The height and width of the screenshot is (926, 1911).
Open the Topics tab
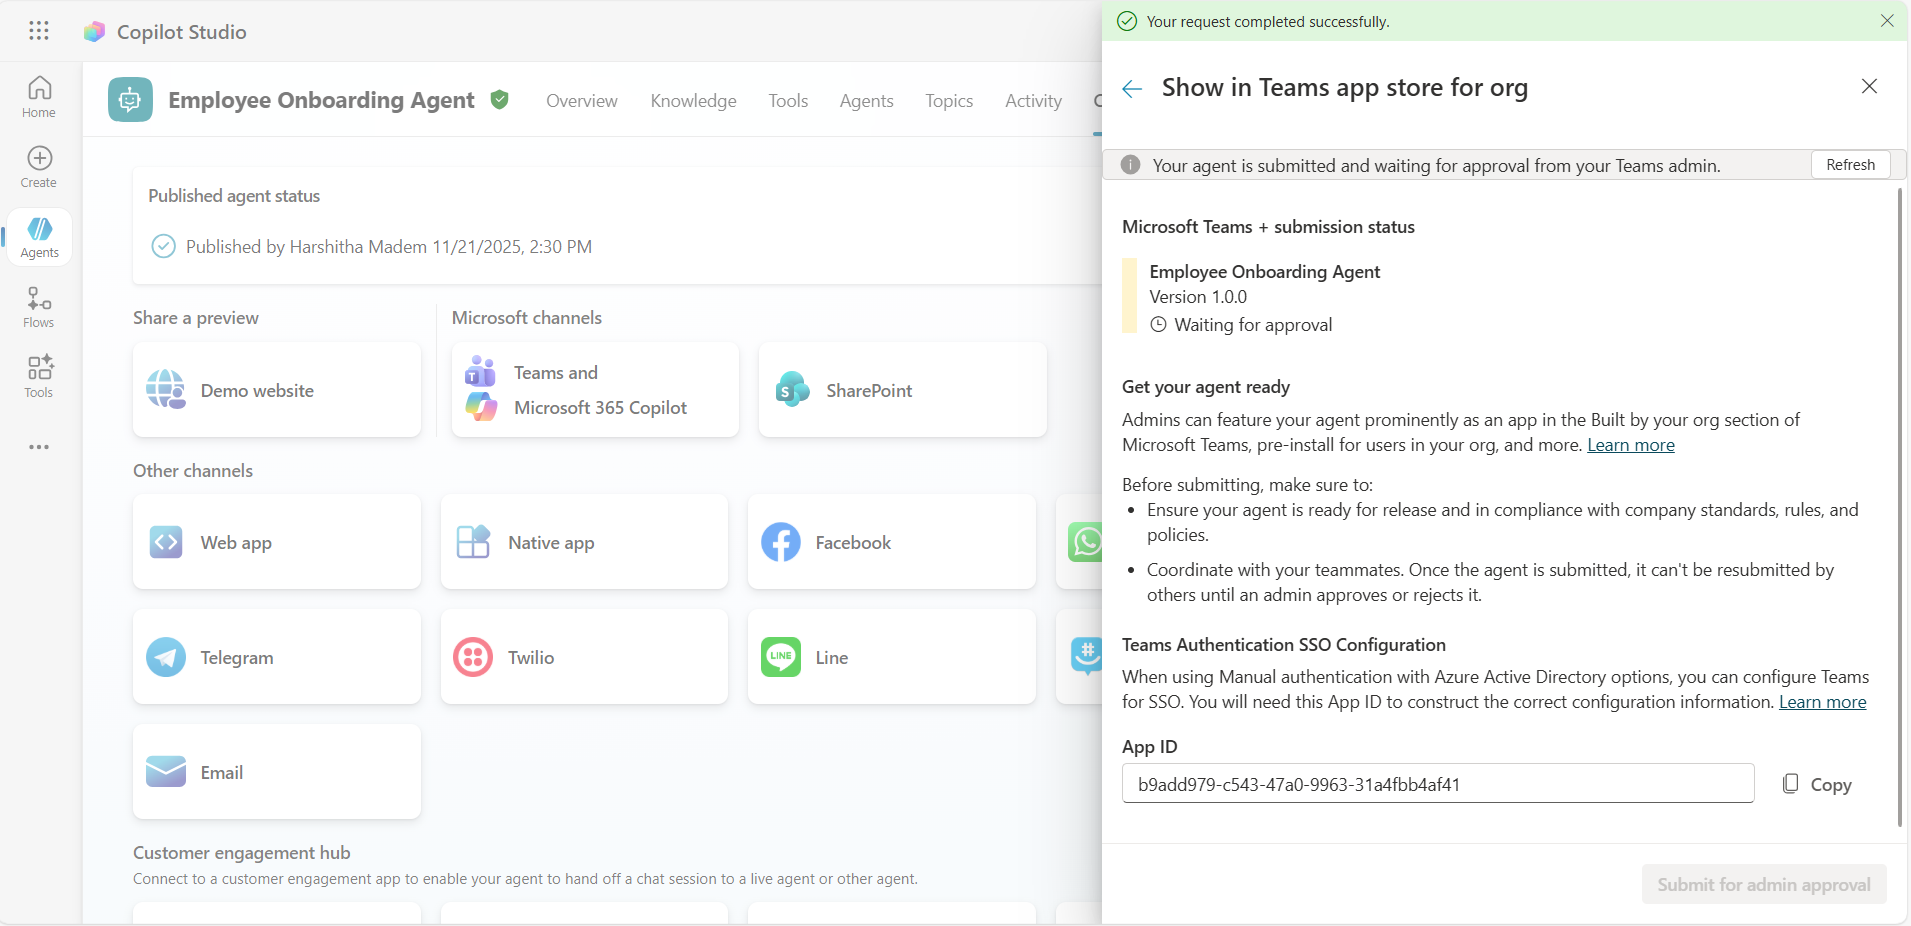pyautogui.click(x=948, y=101)
